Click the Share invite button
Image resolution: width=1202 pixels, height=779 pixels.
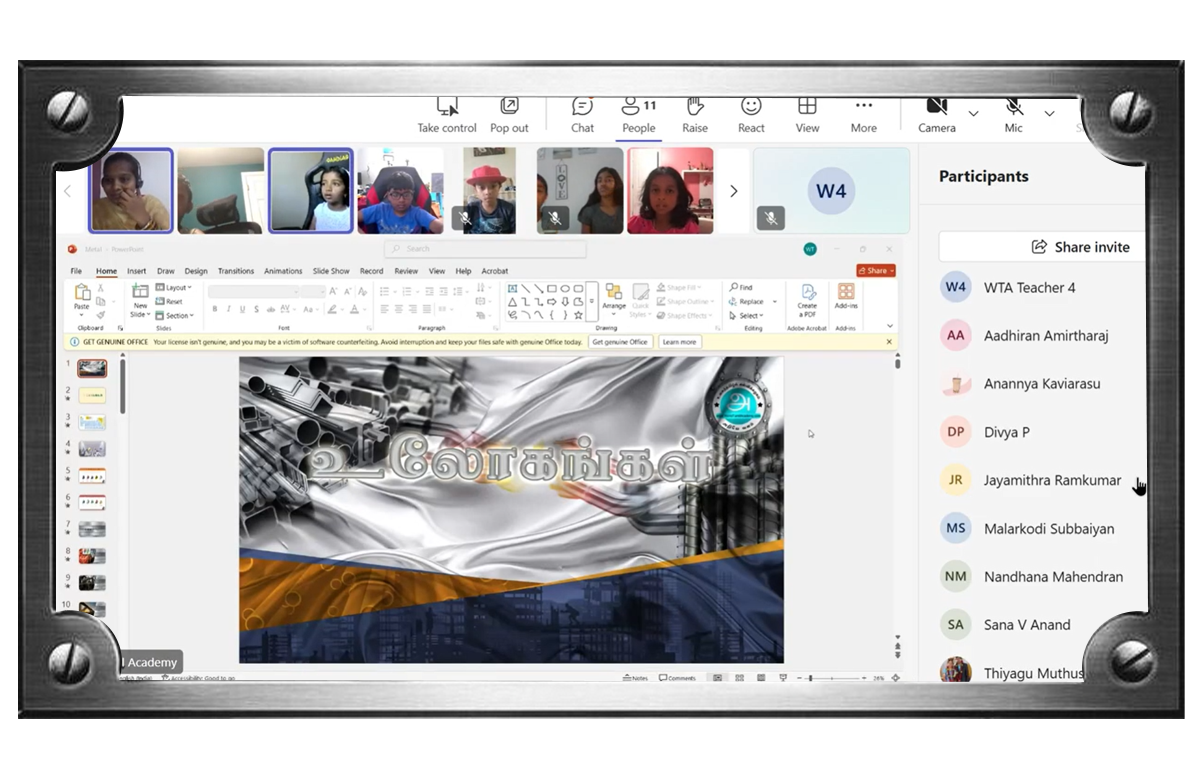coord(1080,247)
